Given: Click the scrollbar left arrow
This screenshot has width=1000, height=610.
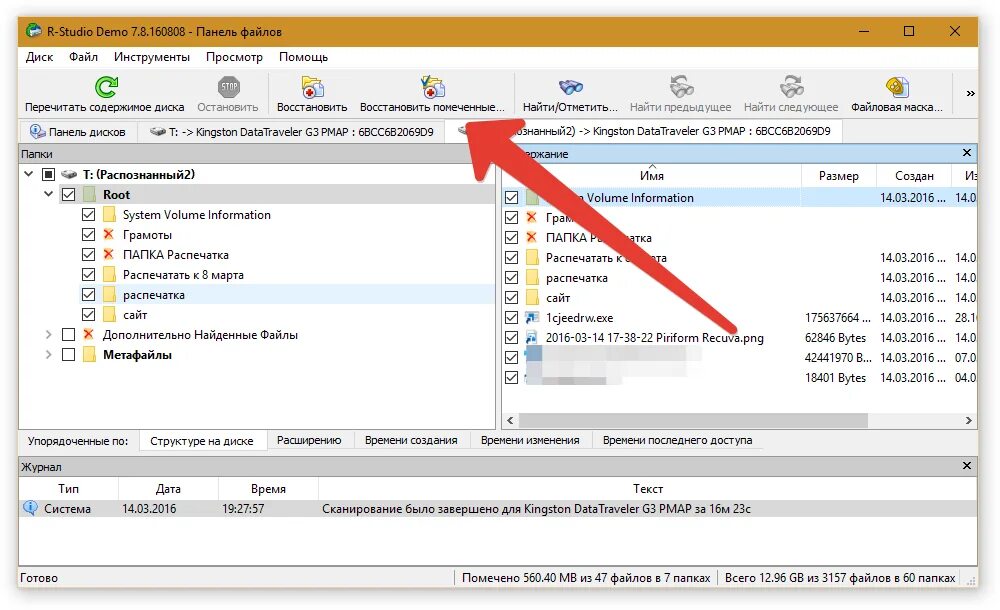Looking at the screenshot, I should 510,420.
